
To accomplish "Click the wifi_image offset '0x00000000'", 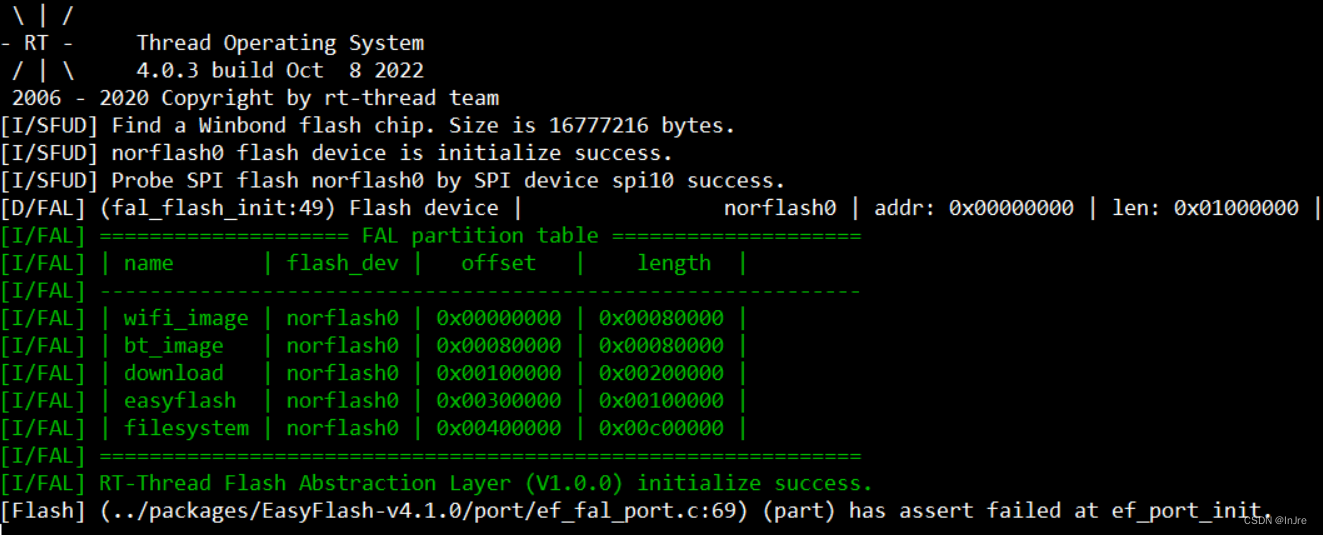I will (x=499, y=318).
